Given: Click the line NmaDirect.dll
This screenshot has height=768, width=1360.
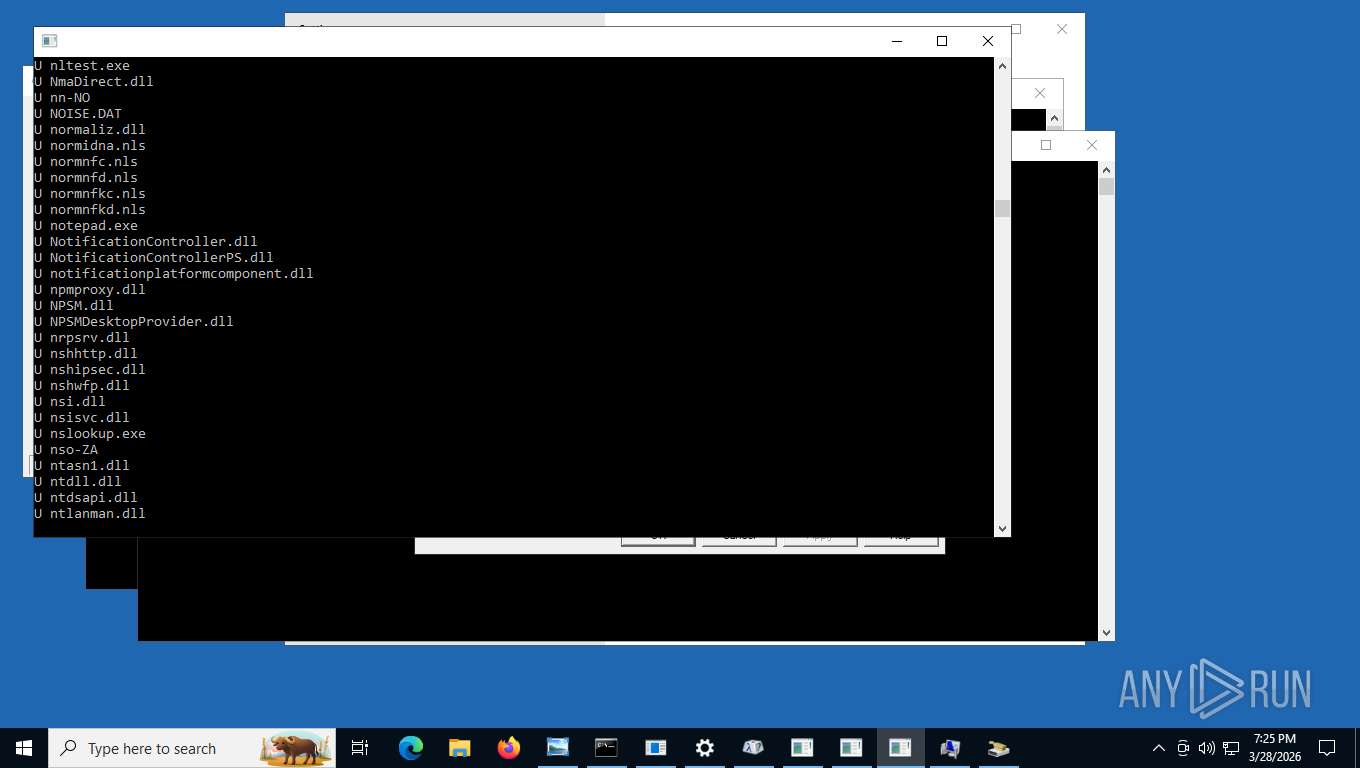Looking at the screenshot, I should point(102,81).
